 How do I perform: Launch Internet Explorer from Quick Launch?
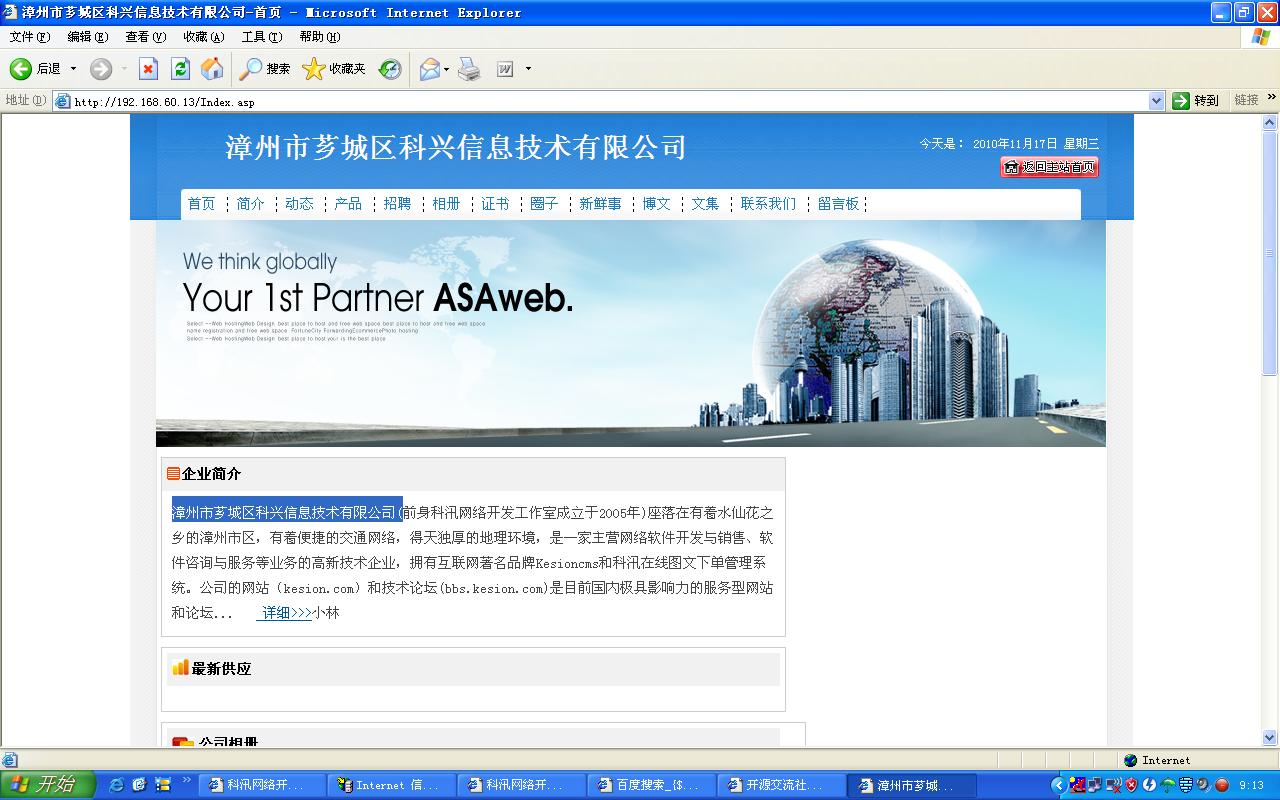pos(117,785)
